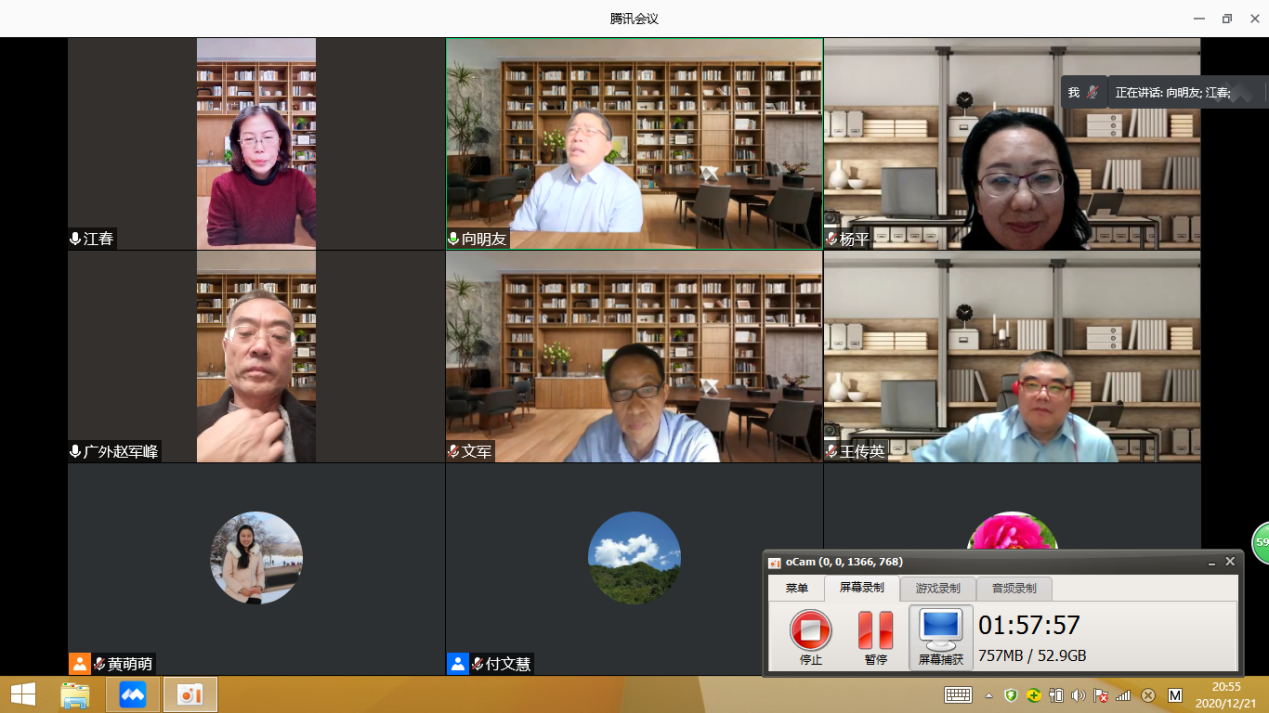Screen dimensions: 1269x713
Task: Click the microphone icon next to 江春
Action: pos(75,239)
